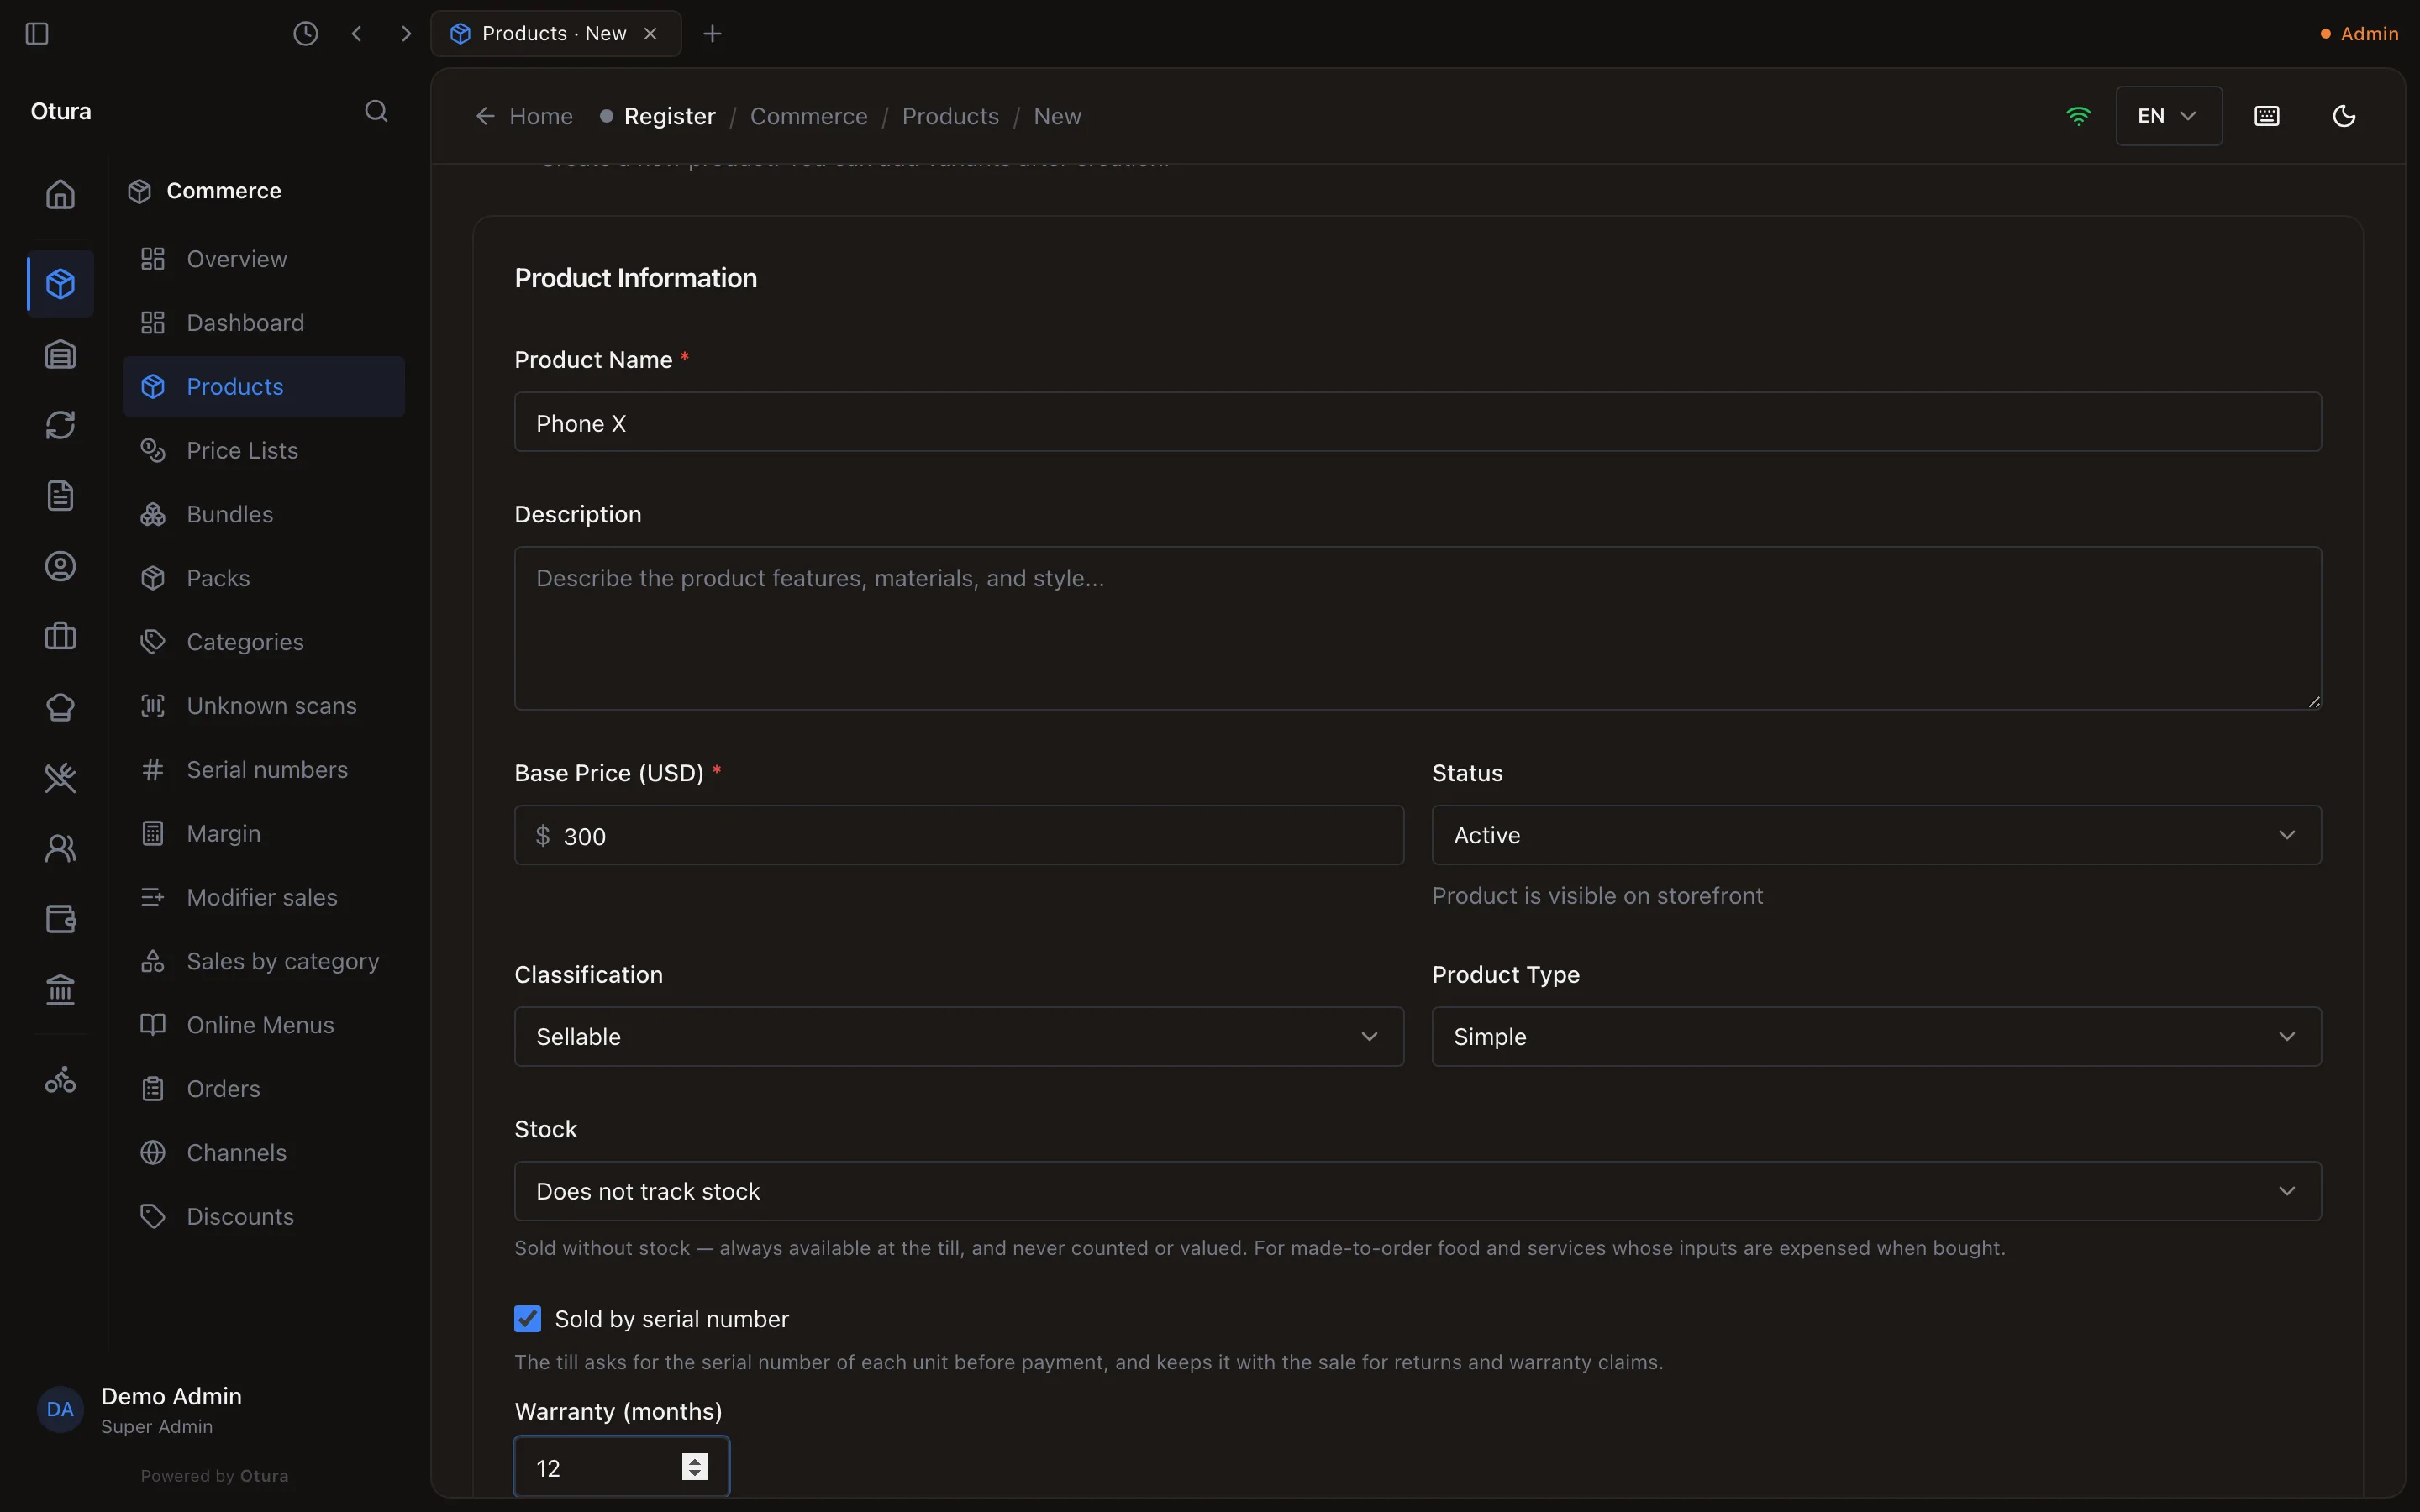The image size is (2420, 1512).
Task: Open the bicycle delivery rail icon
Action: (x=60, y=1080)
